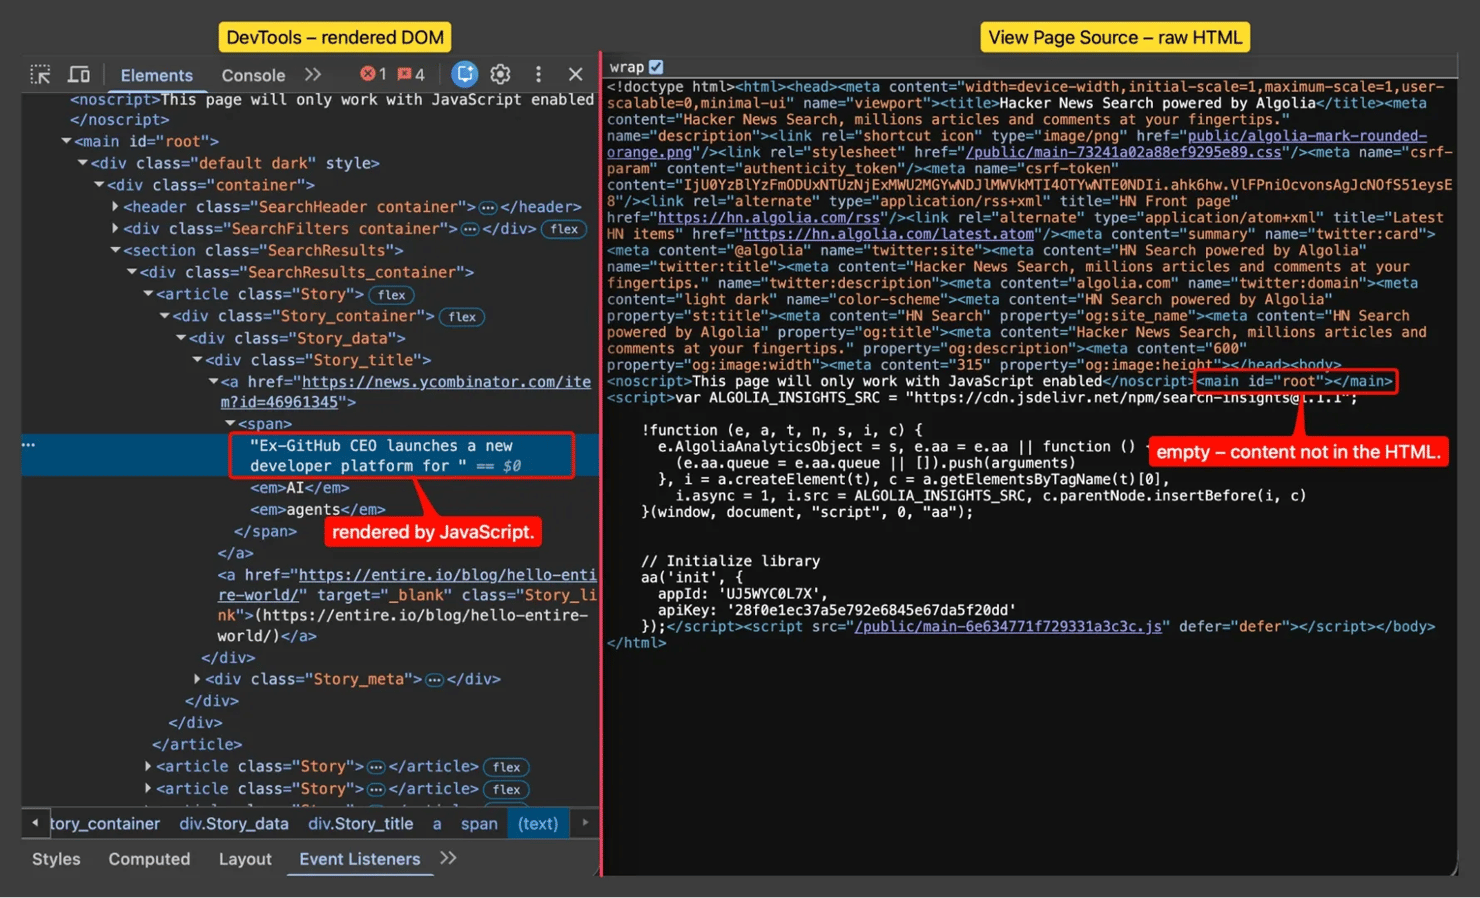Collapse the section SearchResults node
Screen dimensions: 1480x898
tap(115, 251)
